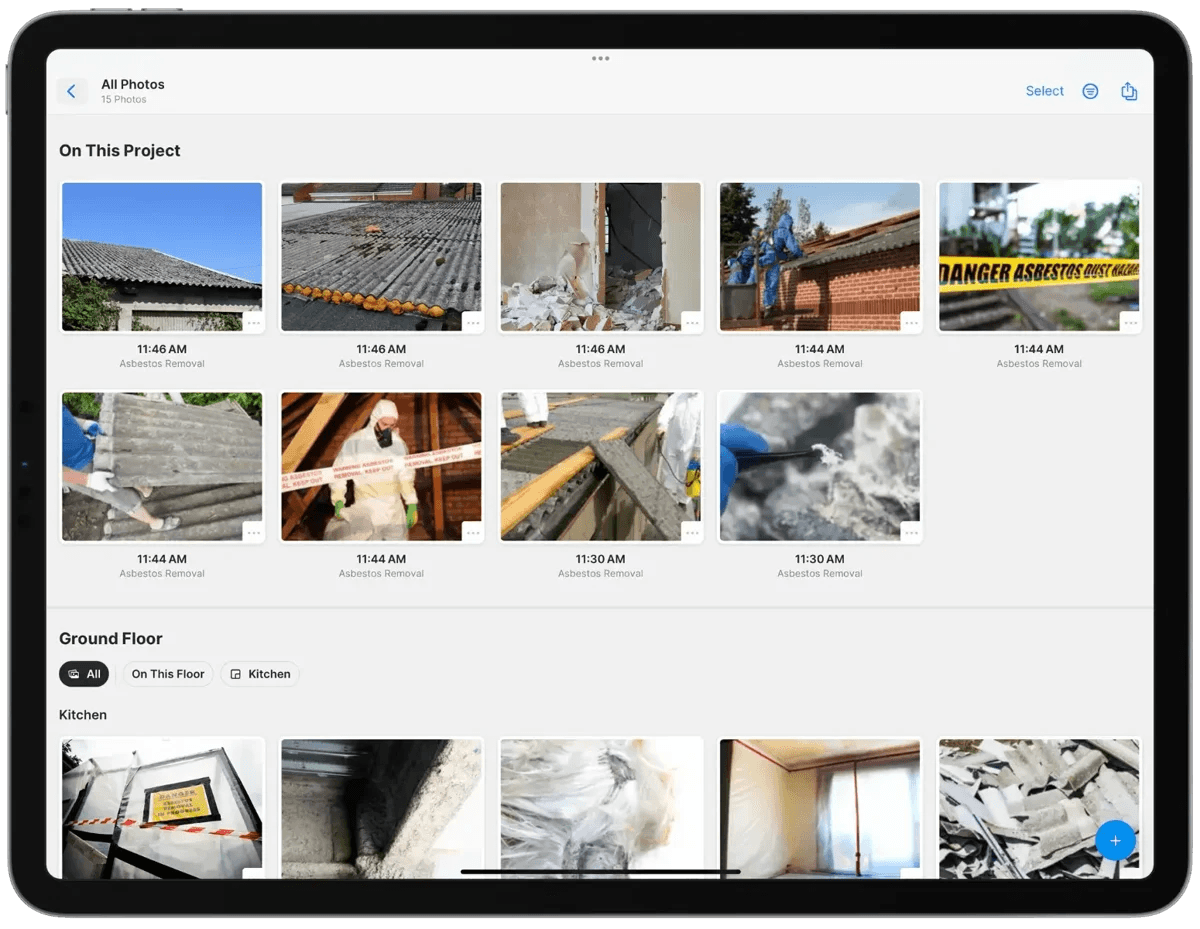
Task: Open the Kitchen photo of plastic sheeting wrap
Action: pyautogui.click(x=600, y=808)
